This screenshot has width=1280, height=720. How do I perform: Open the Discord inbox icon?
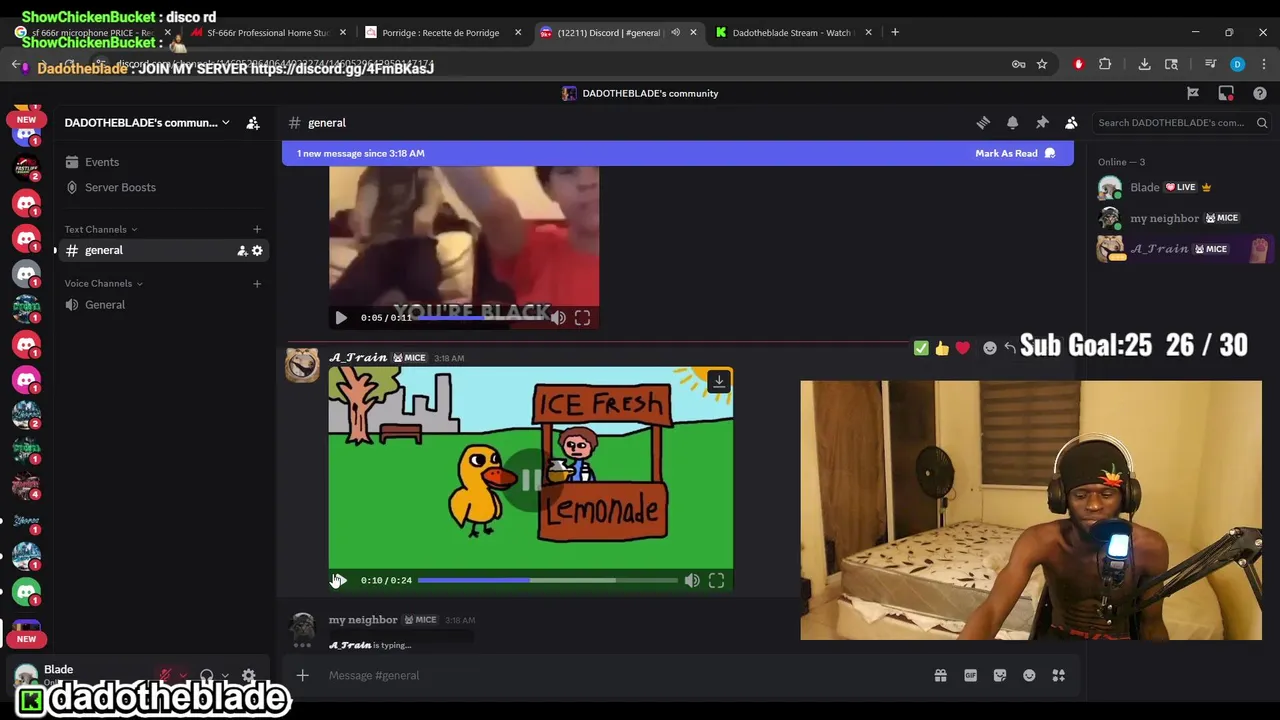1226,93
